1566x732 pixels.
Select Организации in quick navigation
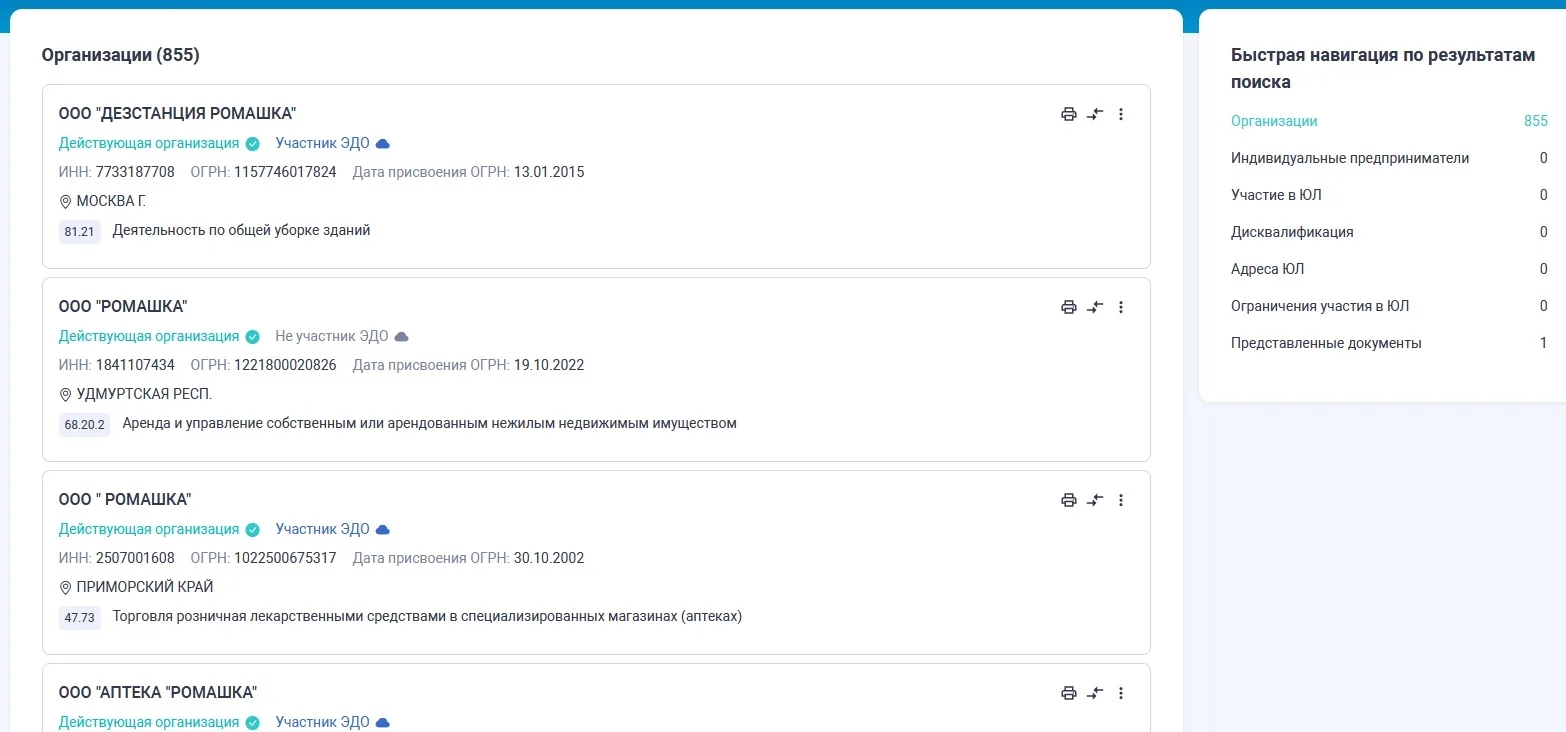coord(1274,121)
